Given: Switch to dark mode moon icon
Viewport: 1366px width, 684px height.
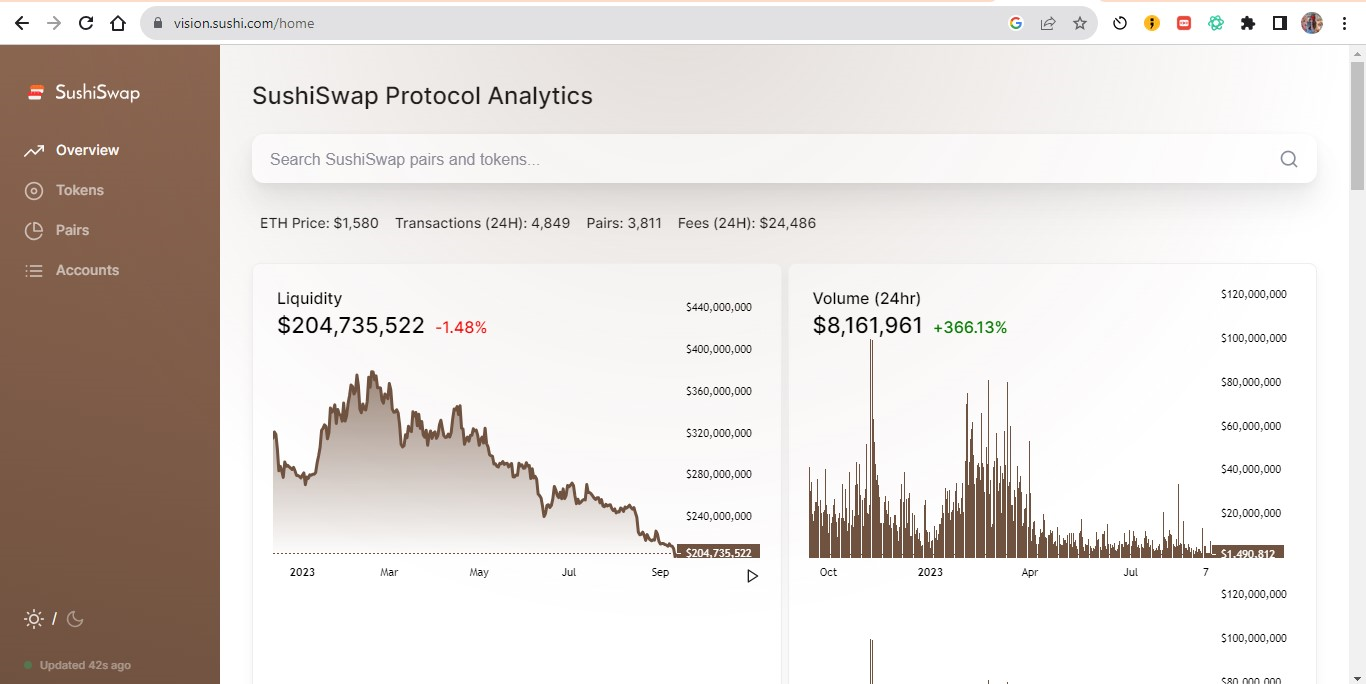Looking at the screenshot, I should coord(75,619).
